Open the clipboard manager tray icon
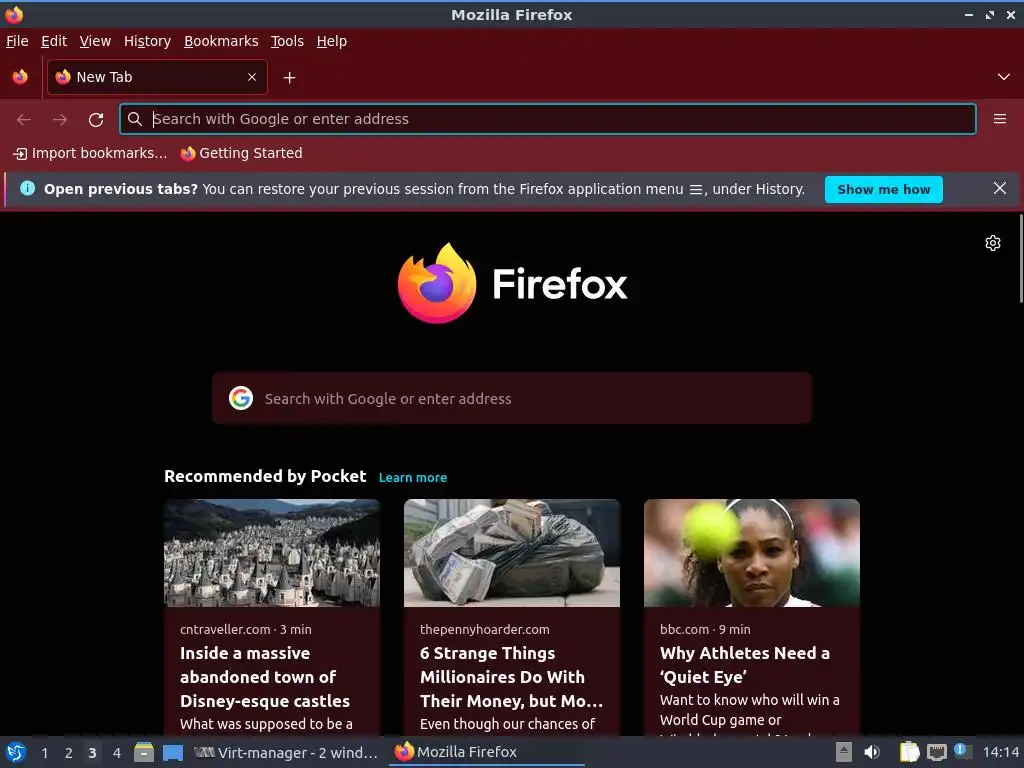This screenshot has width=1024, height=768. coord(909,752)
